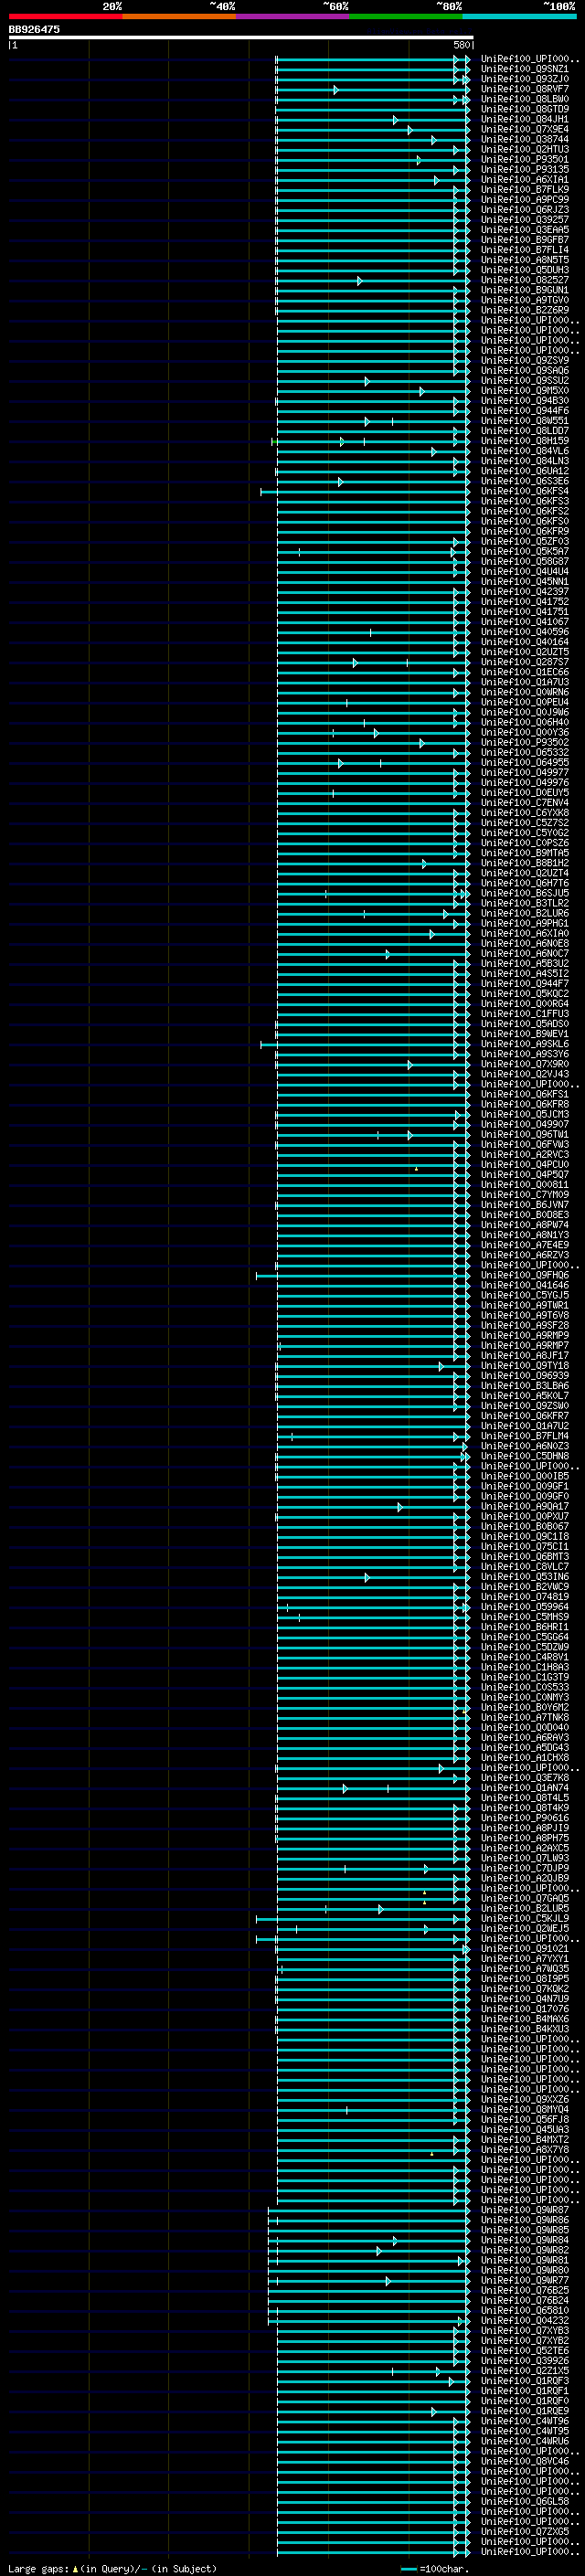This screenshot has height=2576, width=585.
Task: Open the hit UniRef100_P93135
Action: (525, 170)
